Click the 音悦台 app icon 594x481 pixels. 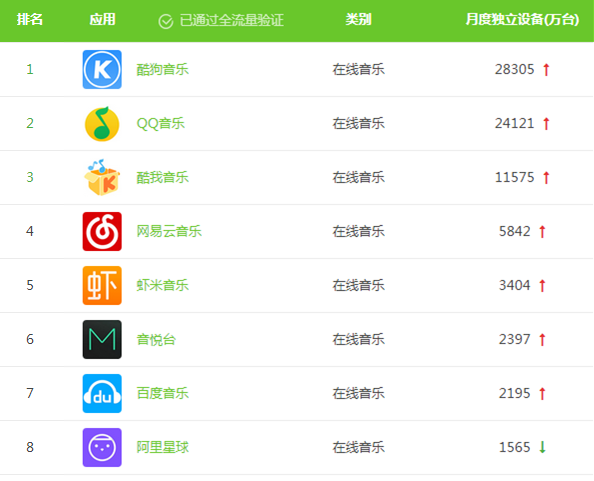(x=102, y=339)
